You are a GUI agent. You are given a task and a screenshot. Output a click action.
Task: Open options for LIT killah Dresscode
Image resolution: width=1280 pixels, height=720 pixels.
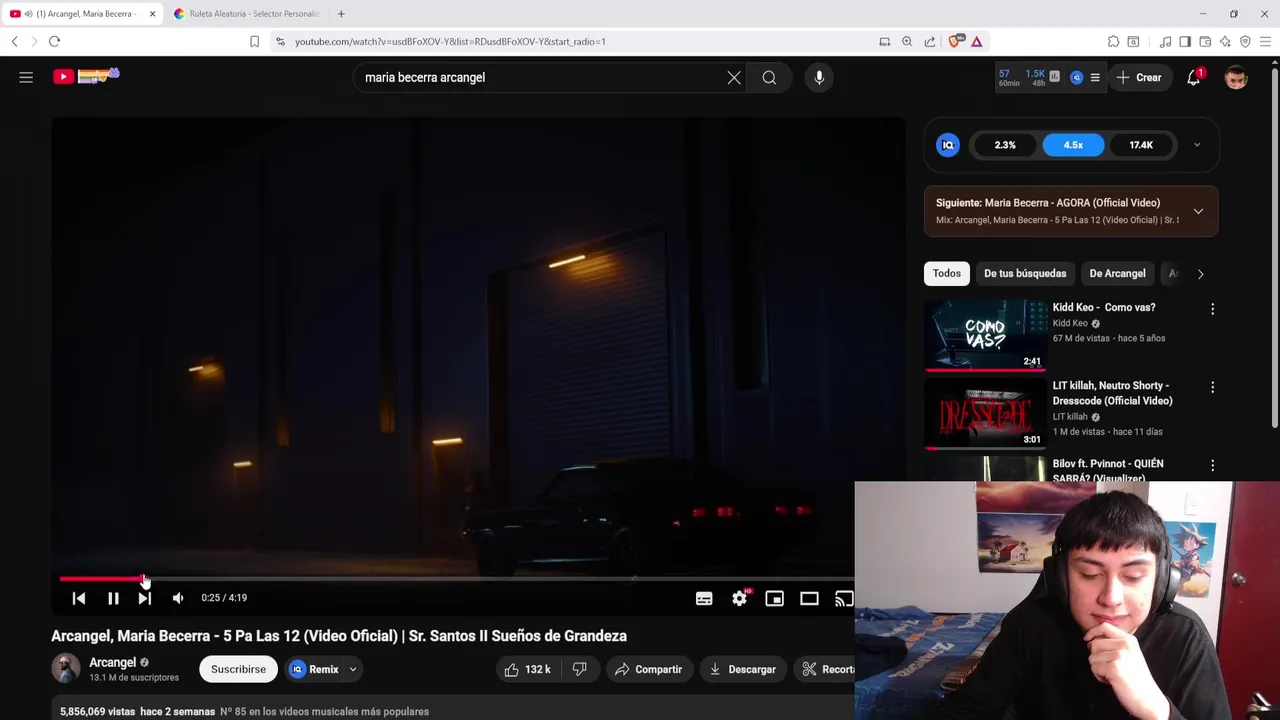(x=1212, y=387)
